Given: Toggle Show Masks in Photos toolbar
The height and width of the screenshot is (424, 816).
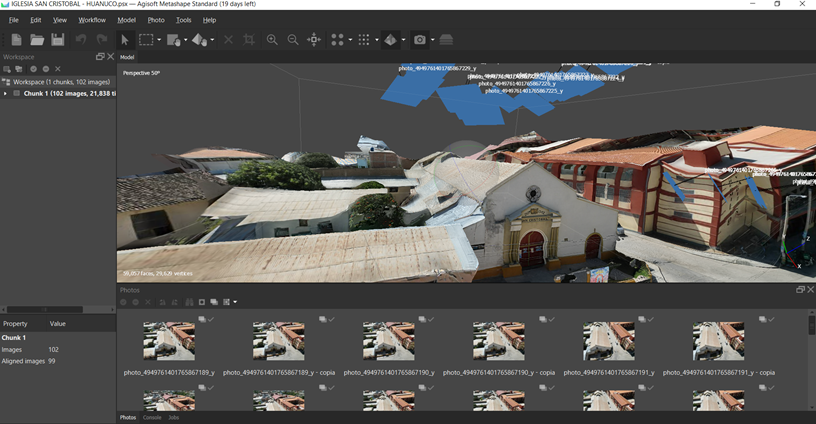Looking at the screenshot, I should click(202, 302).
